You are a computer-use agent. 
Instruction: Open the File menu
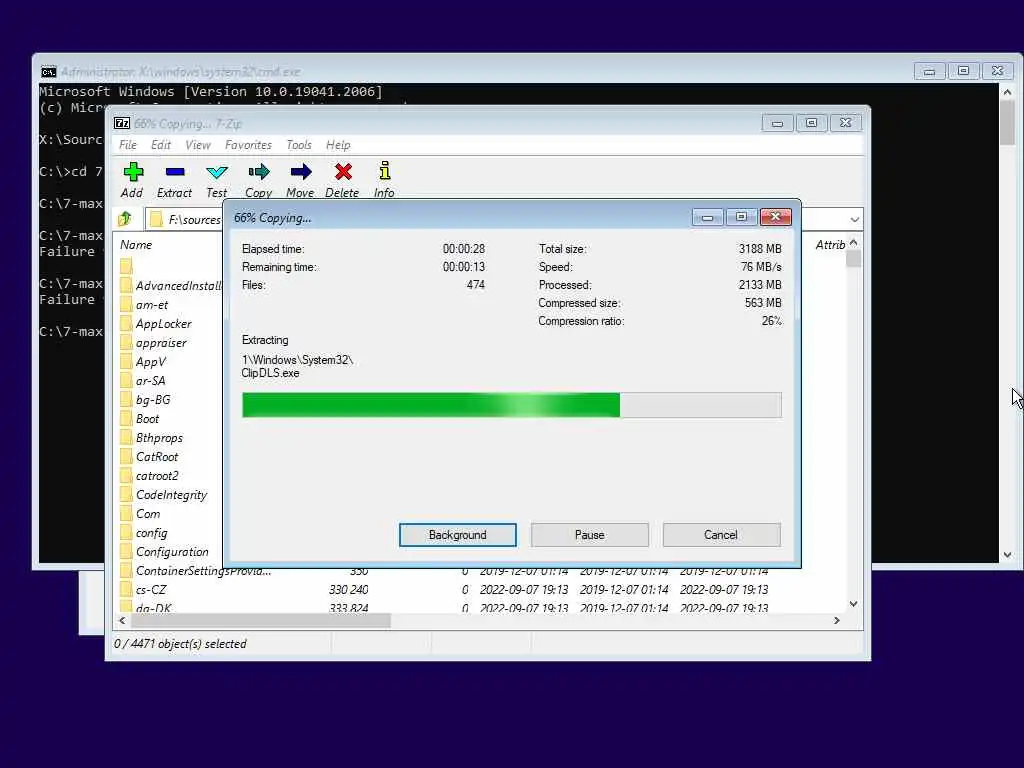[x=128, y=145]
